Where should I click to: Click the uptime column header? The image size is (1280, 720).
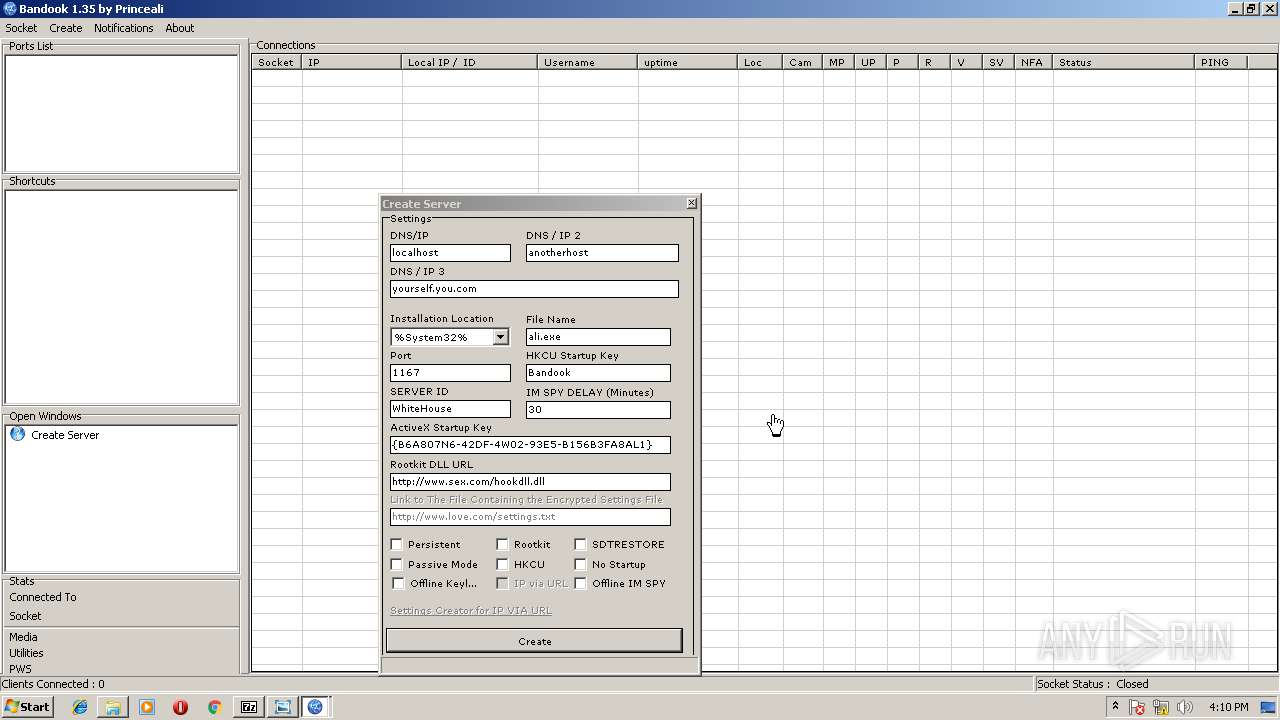pos(688,62)
